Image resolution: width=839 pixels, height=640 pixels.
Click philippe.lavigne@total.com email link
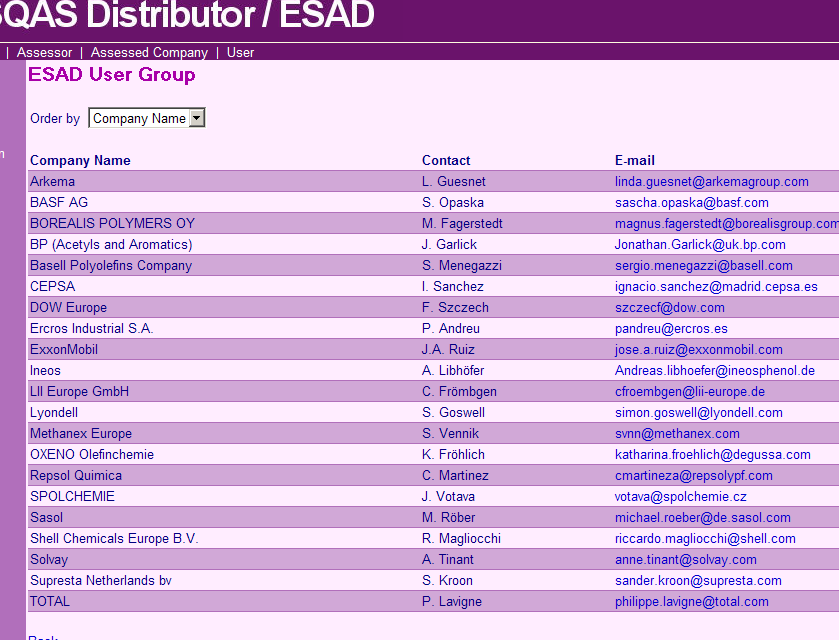tap(691, 601)
